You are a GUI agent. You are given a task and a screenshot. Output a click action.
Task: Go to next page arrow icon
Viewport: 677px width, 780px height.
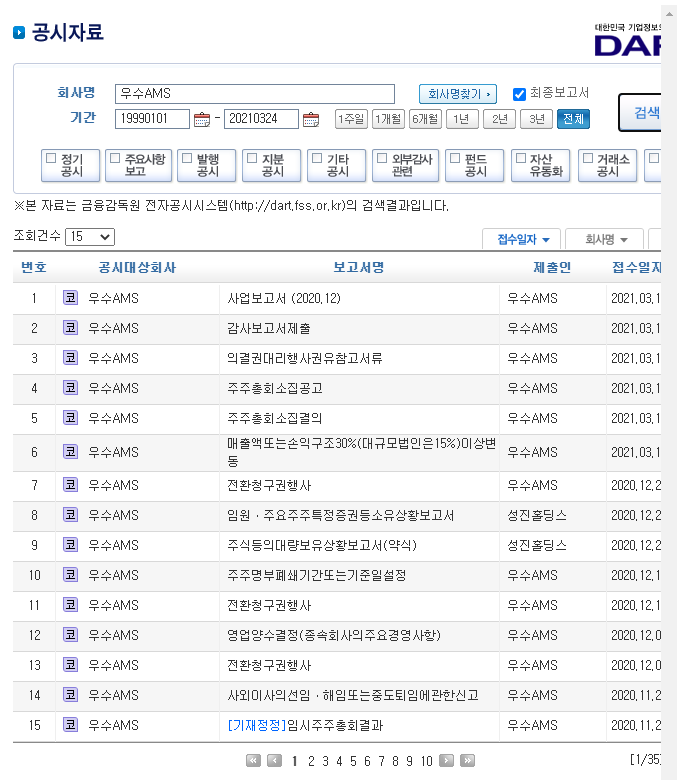click(x=447, y=761)
